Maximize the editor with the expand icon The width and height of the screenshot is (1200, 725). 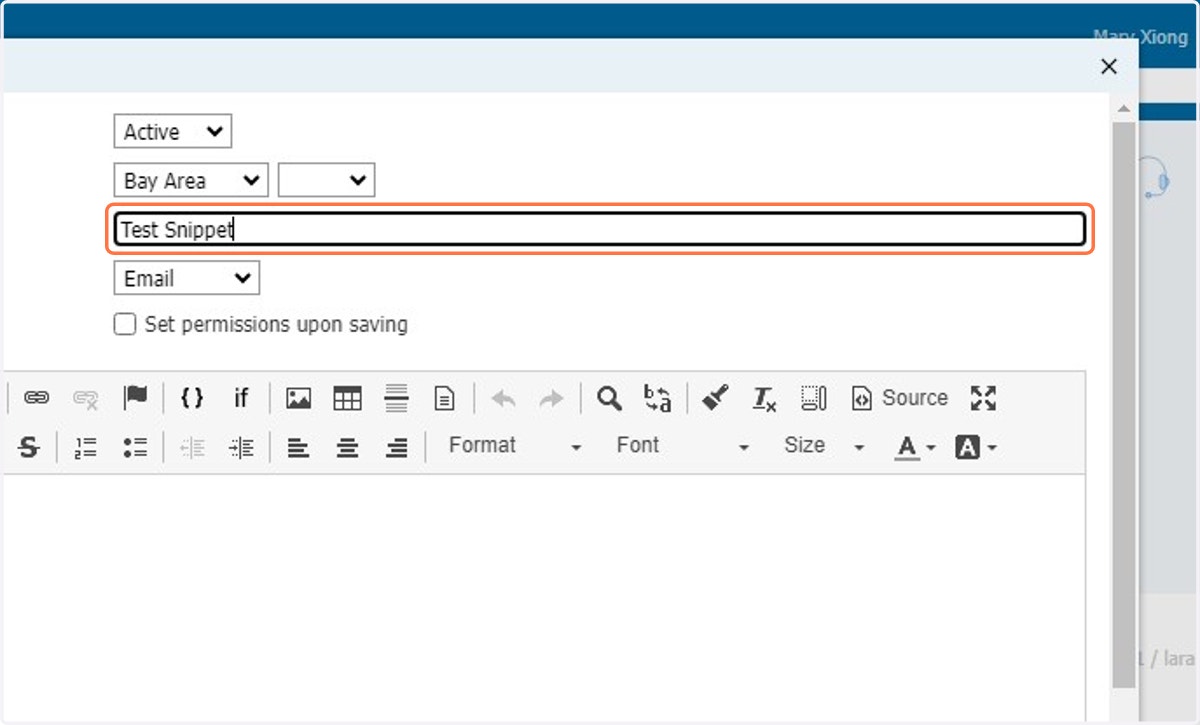(983, 398)
